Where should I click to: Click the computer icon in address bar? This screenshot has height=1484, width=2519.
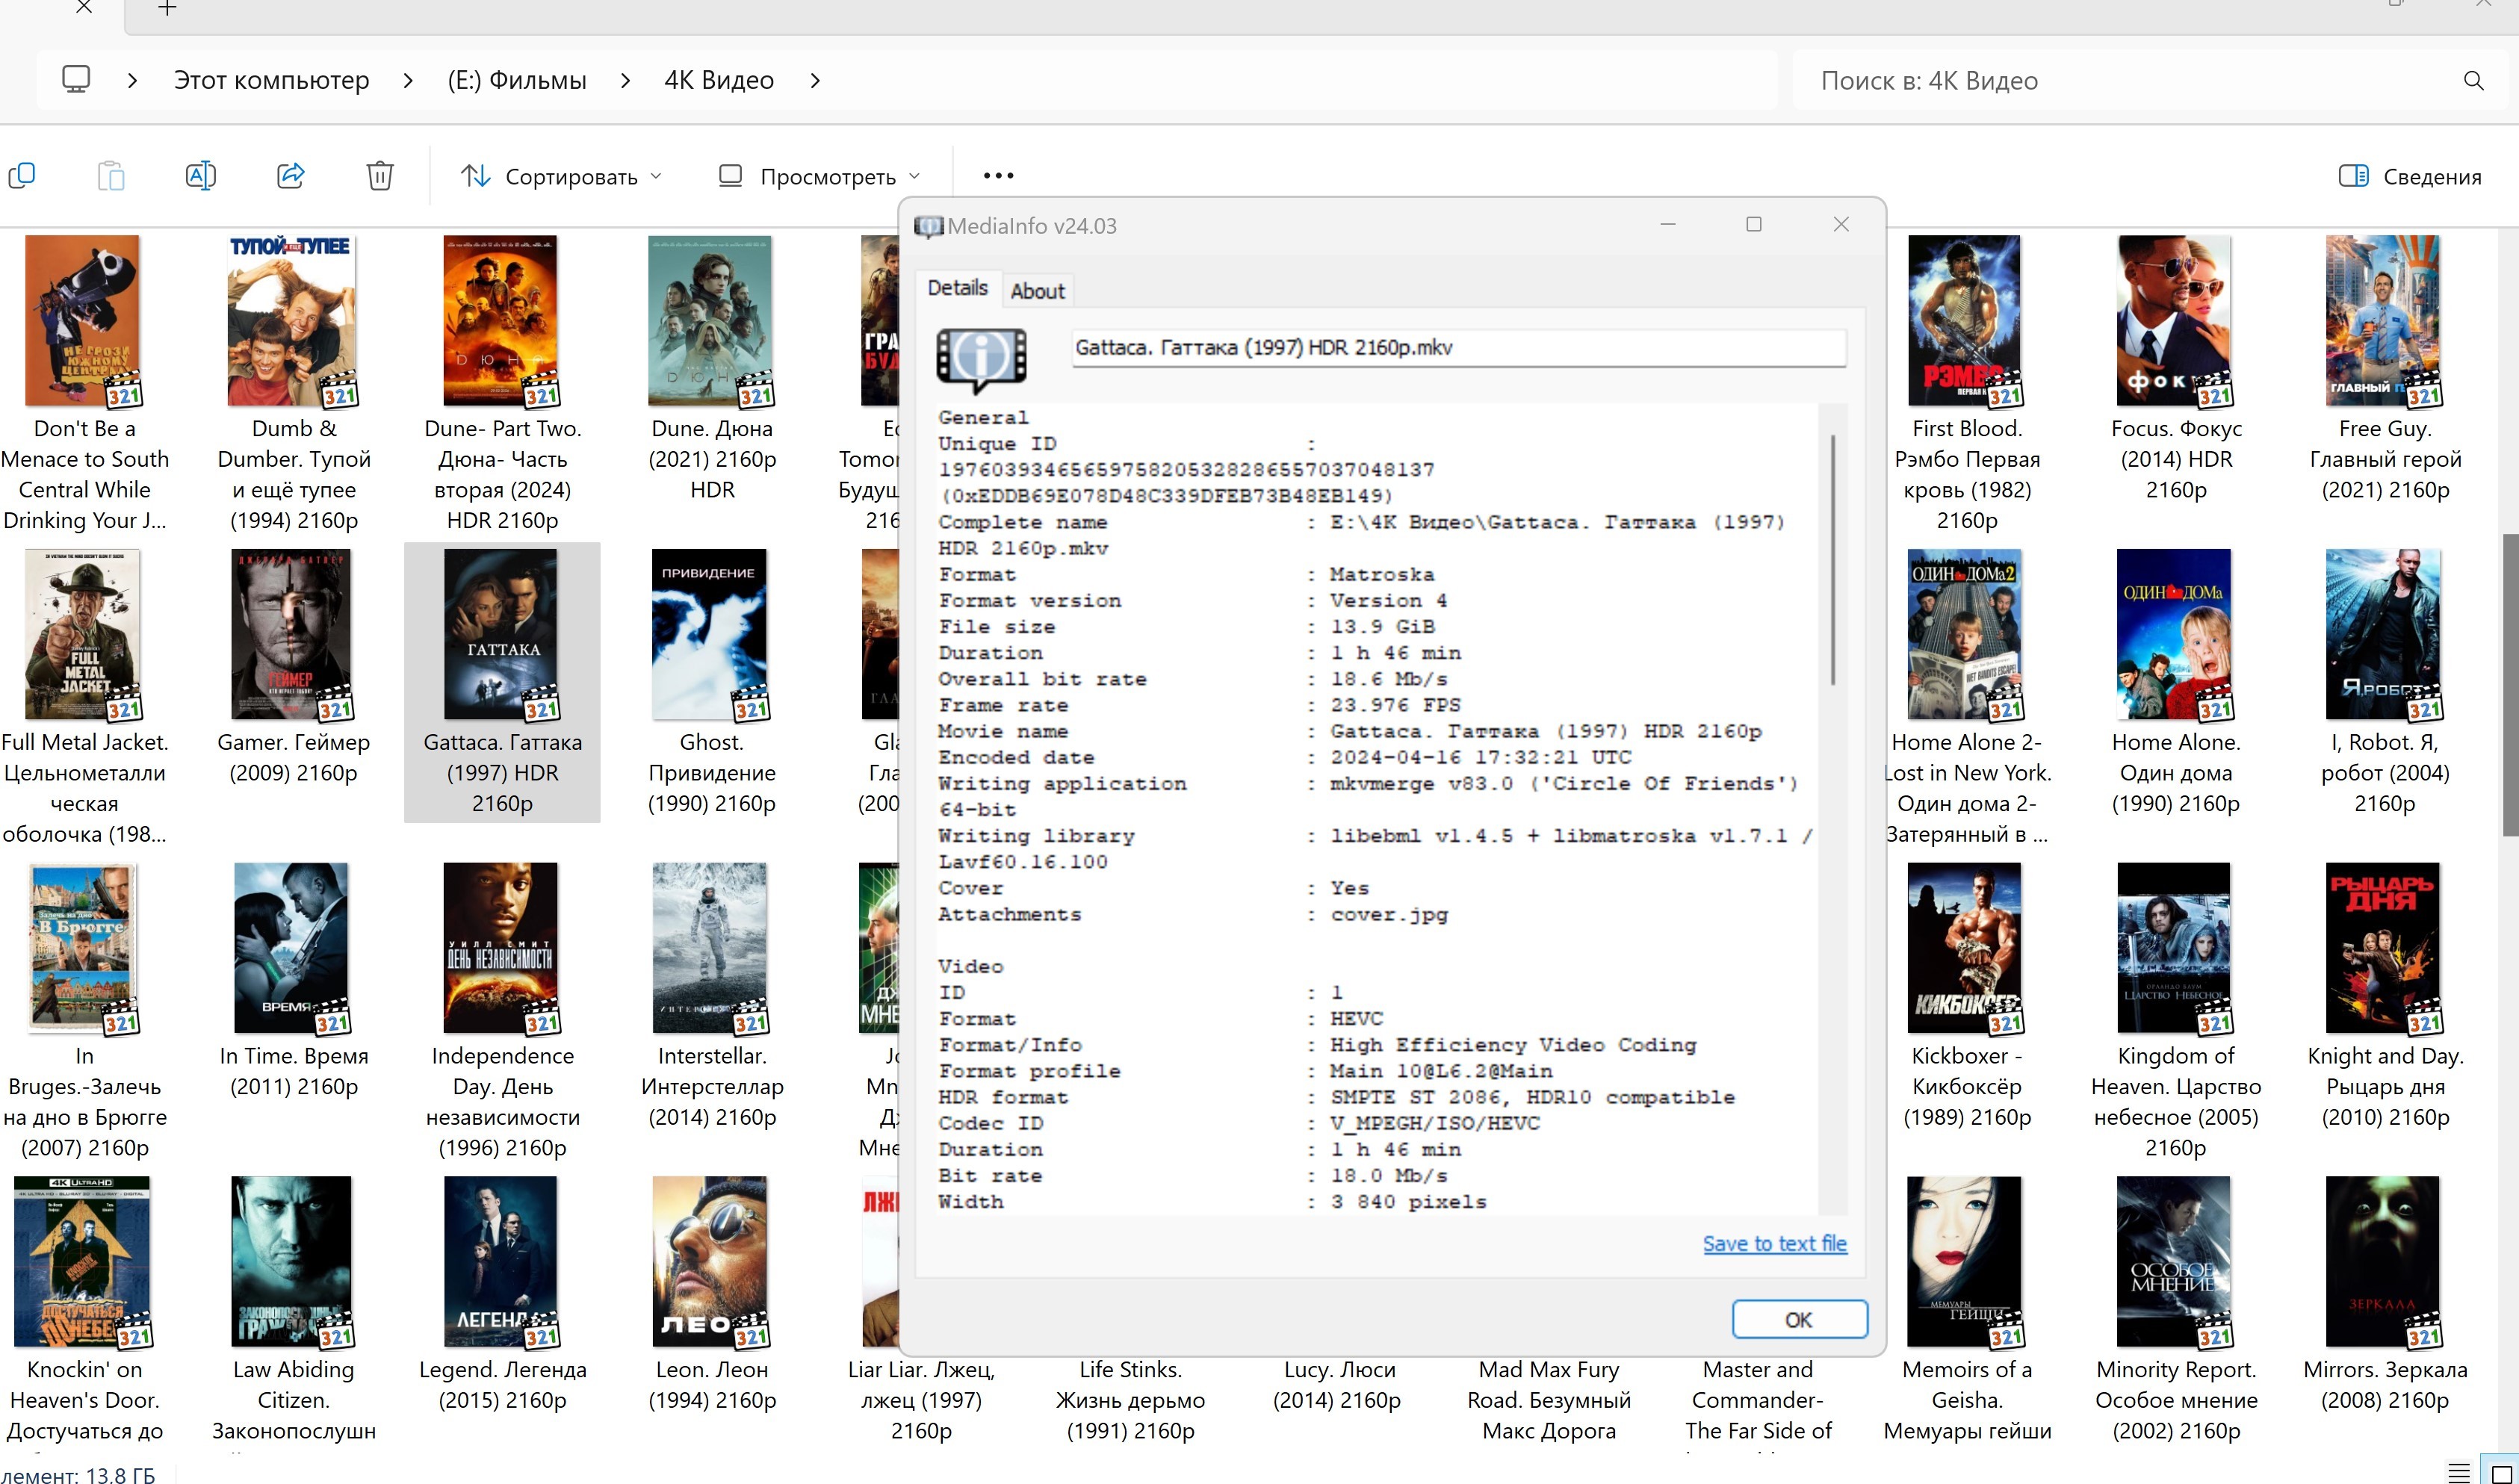(x=76, y=79)
